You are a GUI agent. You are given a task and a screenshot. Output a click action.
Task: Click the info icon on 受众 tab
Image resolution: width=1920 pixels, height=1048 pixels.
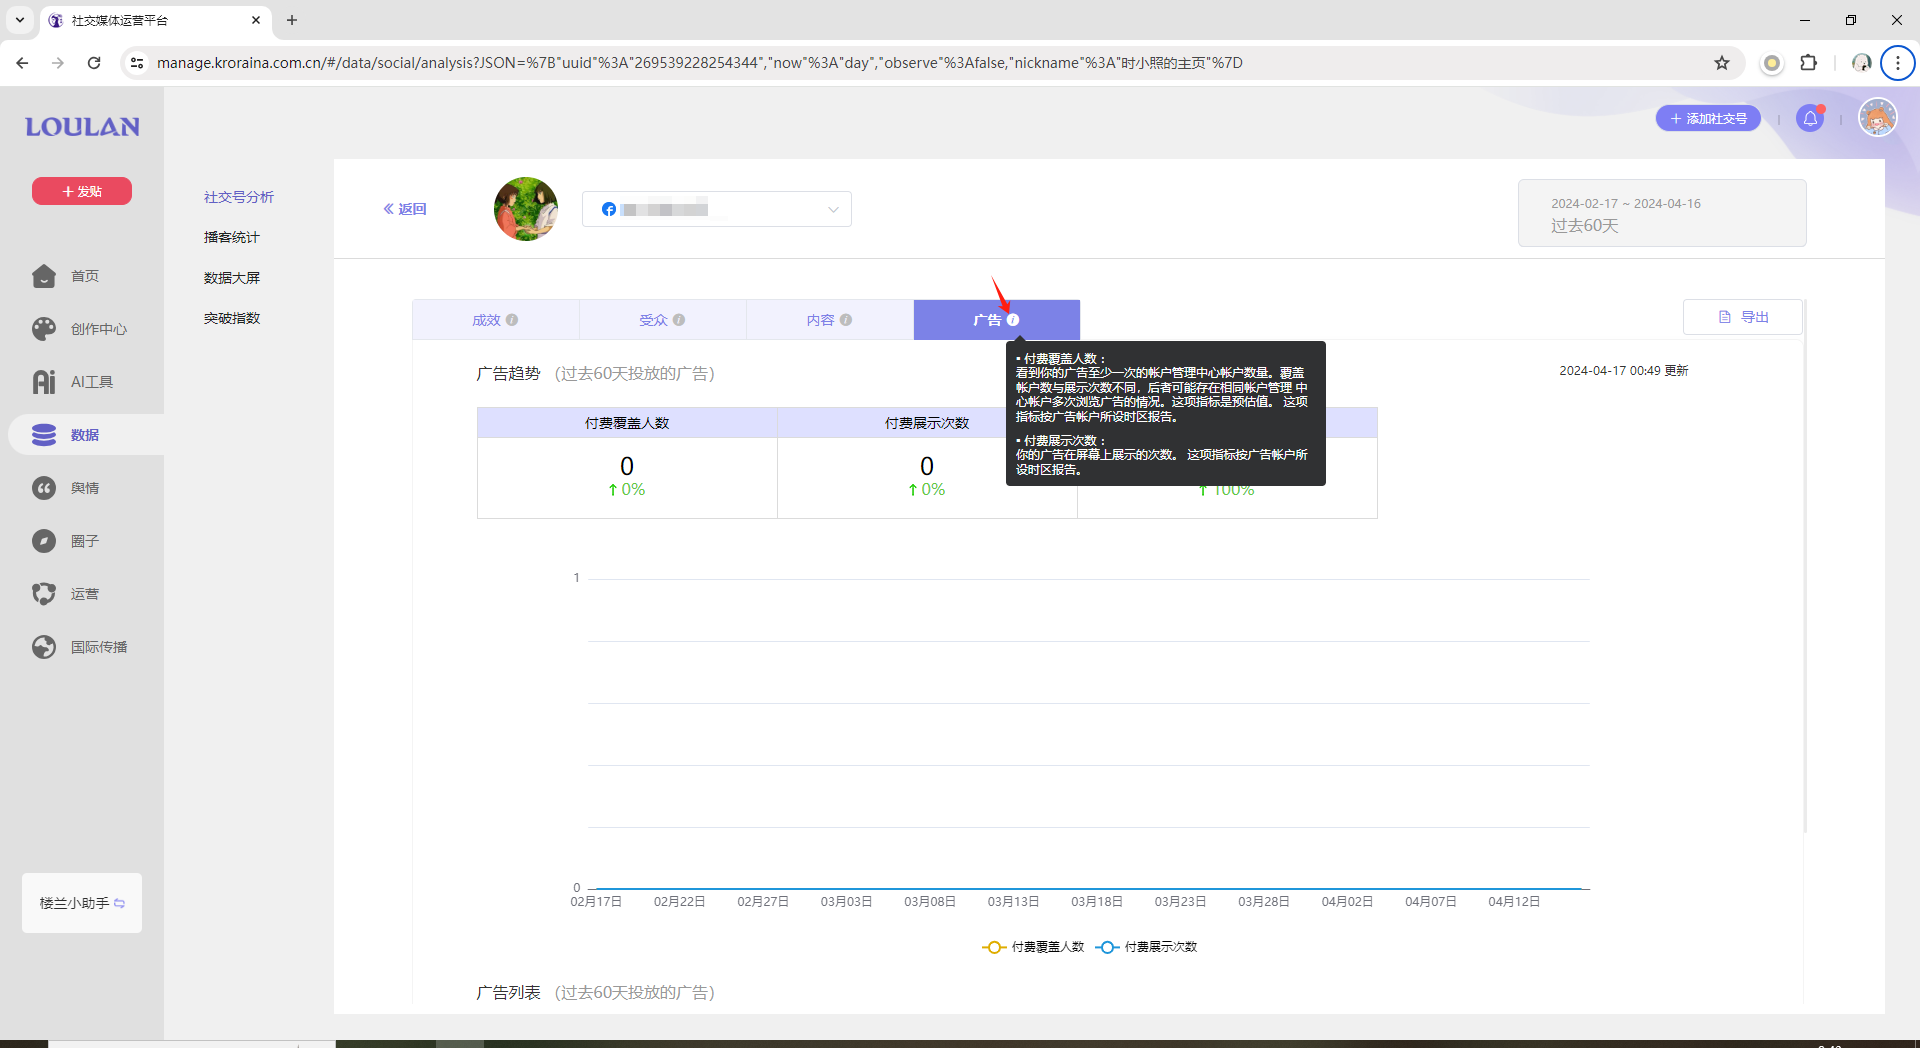(679, 320)
